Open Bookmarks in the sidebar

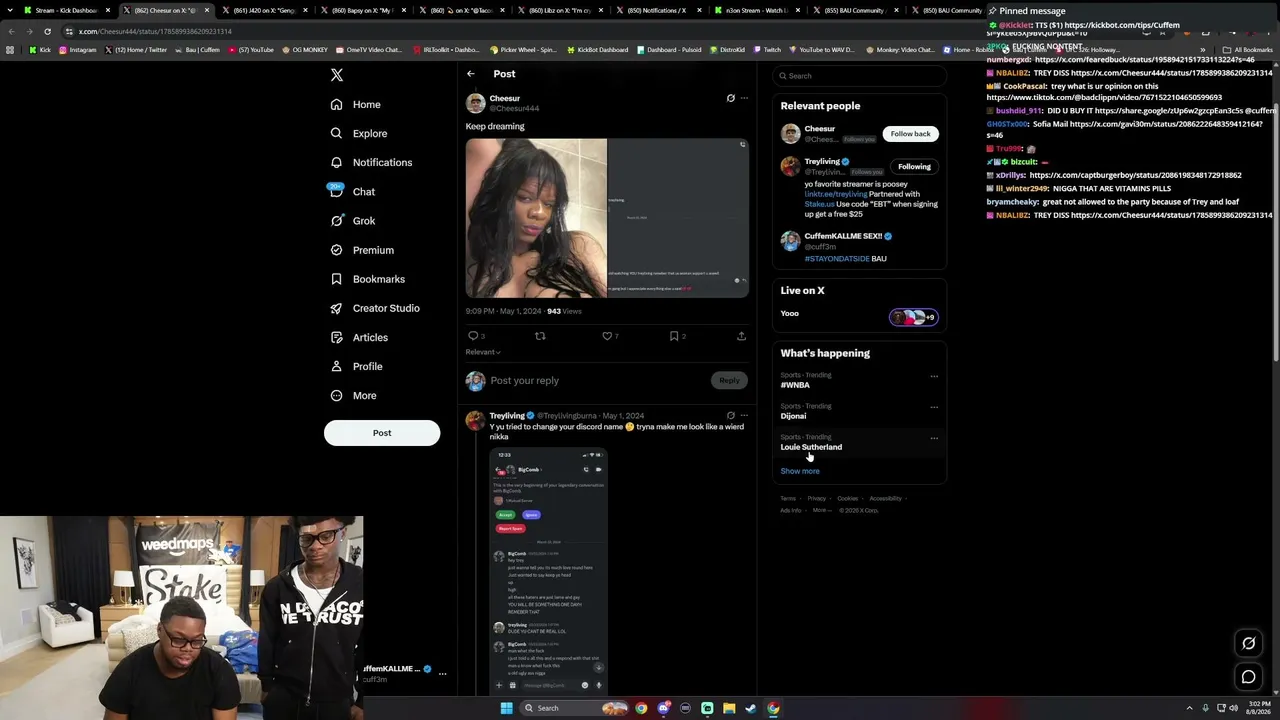(x=367, y=279)
